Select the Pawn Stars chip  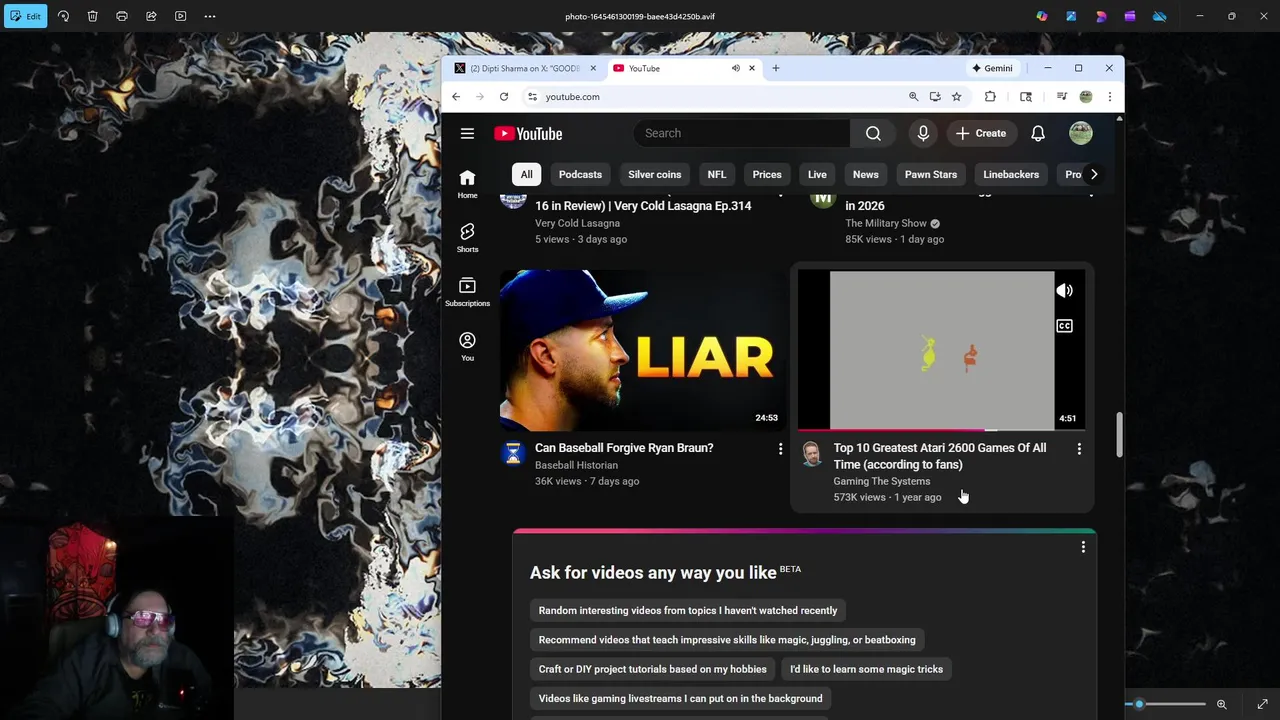[x=931, y=174]
